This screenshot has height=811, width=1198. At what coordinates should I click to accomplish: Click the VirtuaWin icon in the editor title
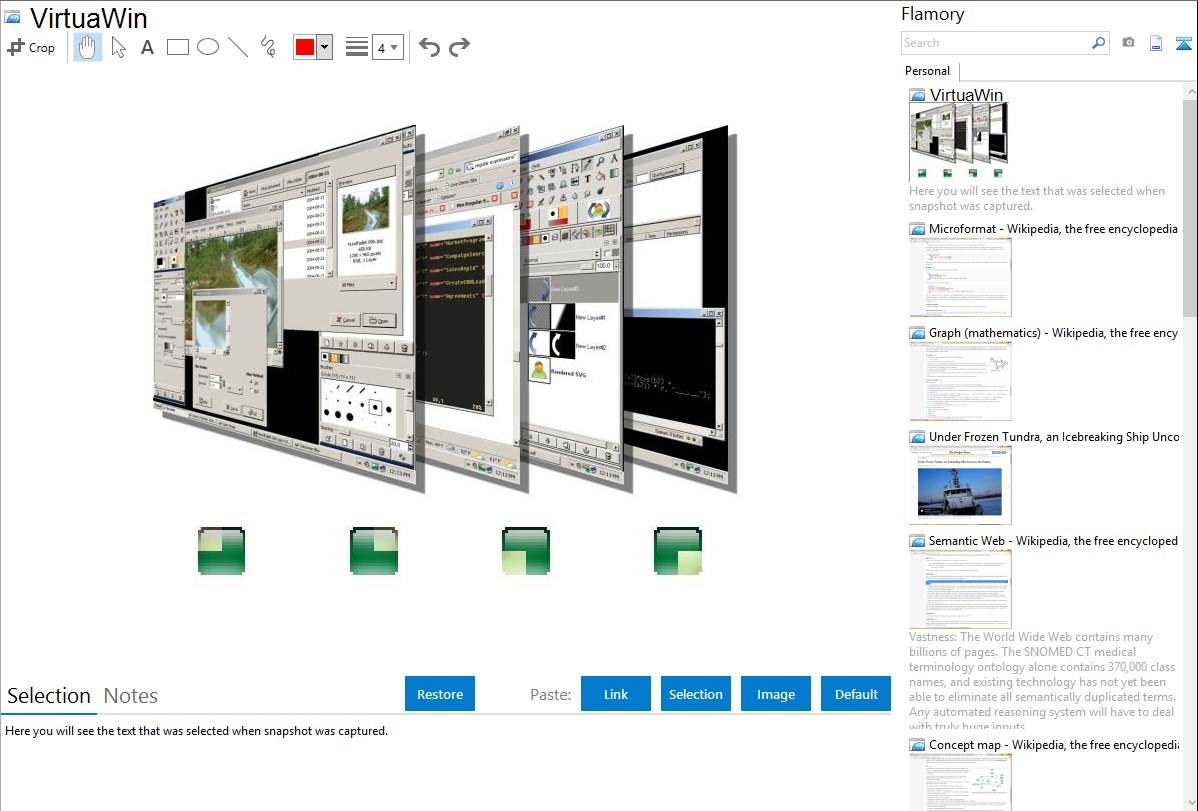[x=13, y=17]
